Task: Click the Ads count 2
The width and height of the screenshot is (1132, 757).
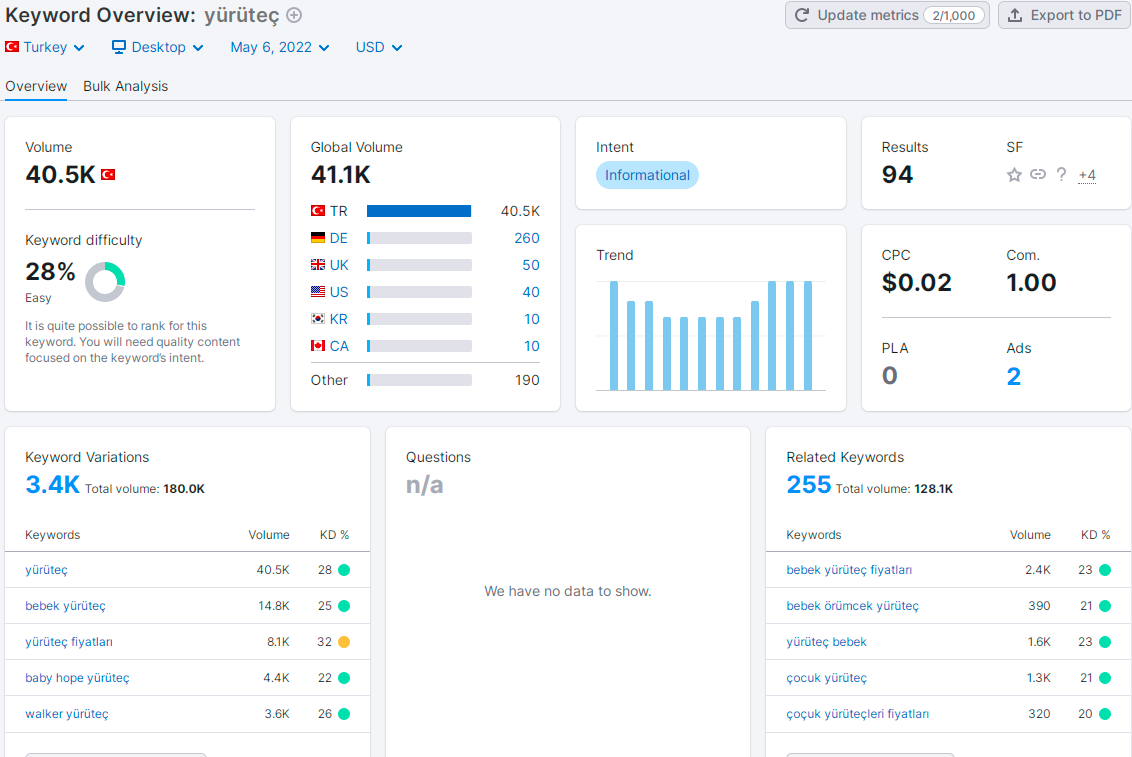Action: 1014,376
